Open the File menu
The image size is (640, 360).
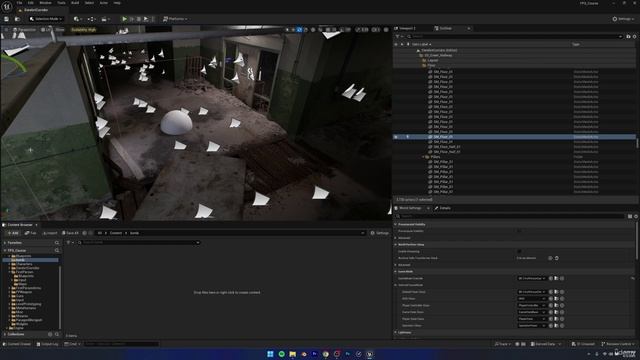pyautogui.click(x=19, y=3)
